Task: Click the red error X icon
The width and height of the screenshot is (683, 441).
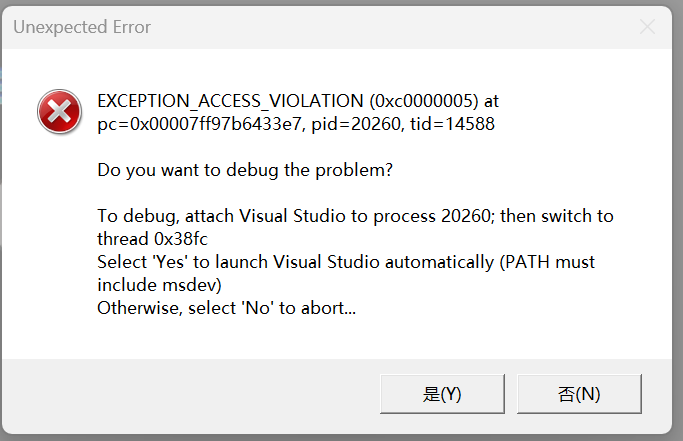Action: point(60,111)
